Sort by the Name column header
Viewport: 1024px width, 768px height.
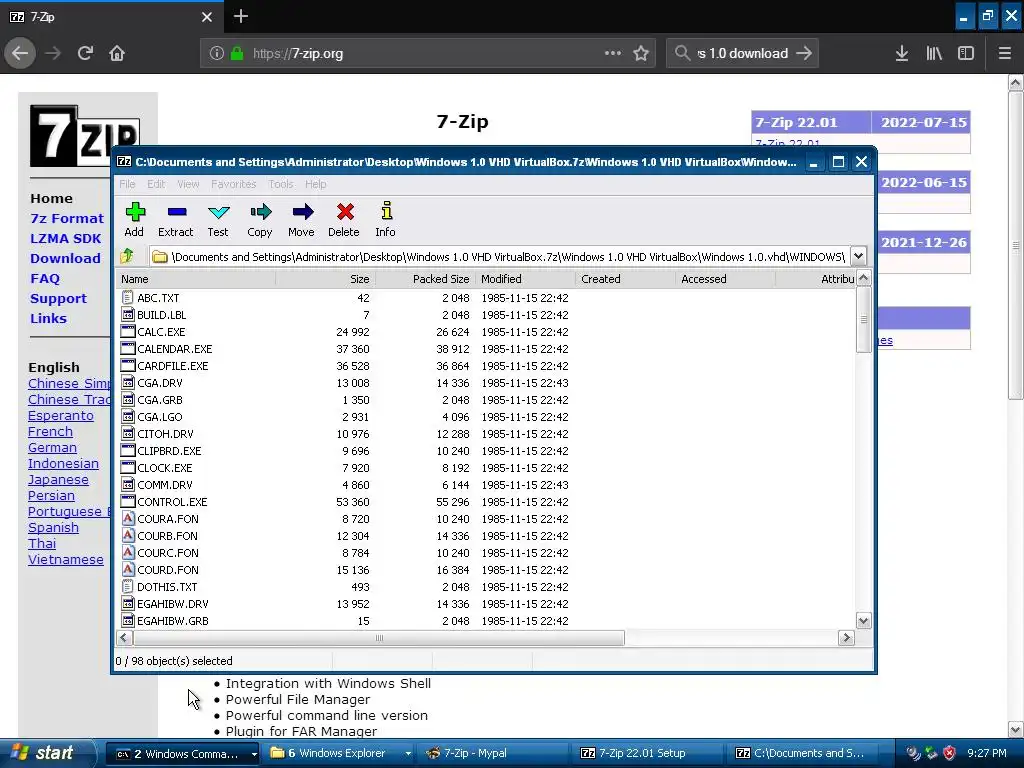[195, 279]
